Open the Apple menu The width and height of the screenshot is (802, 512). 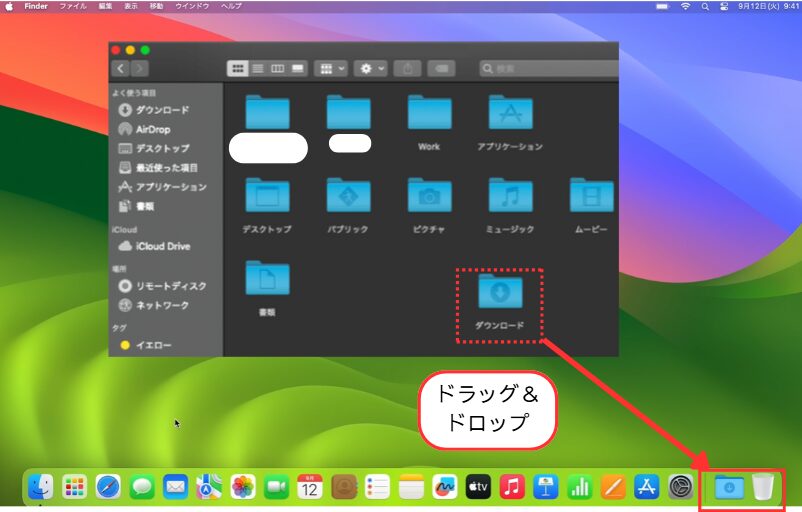coord(10,6)
